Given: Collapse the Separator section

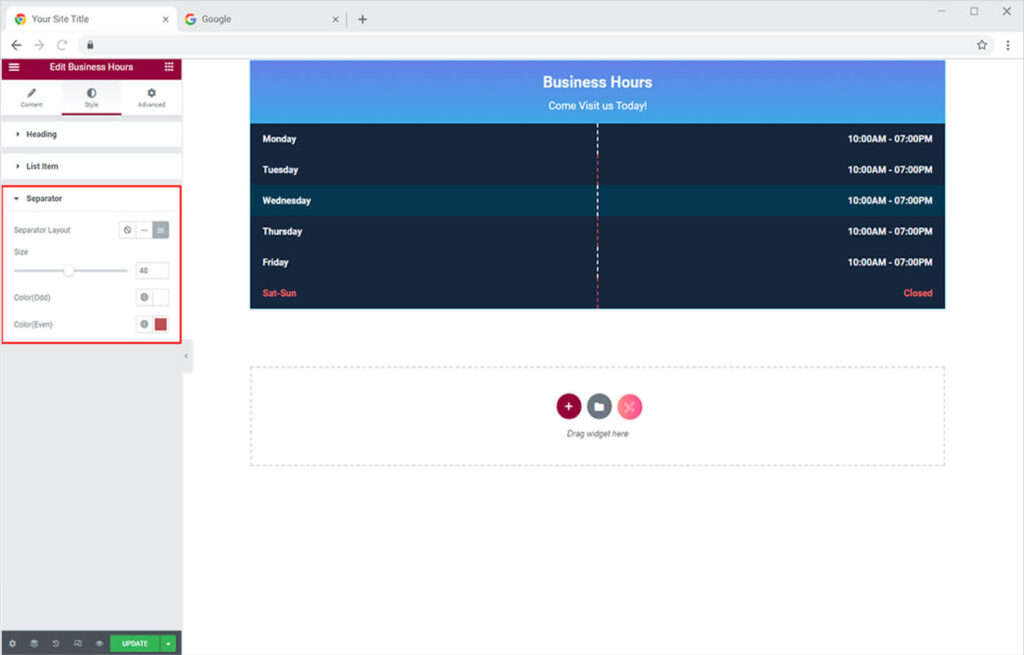Looking at the screenshot, I should click(x=43, y=199).
